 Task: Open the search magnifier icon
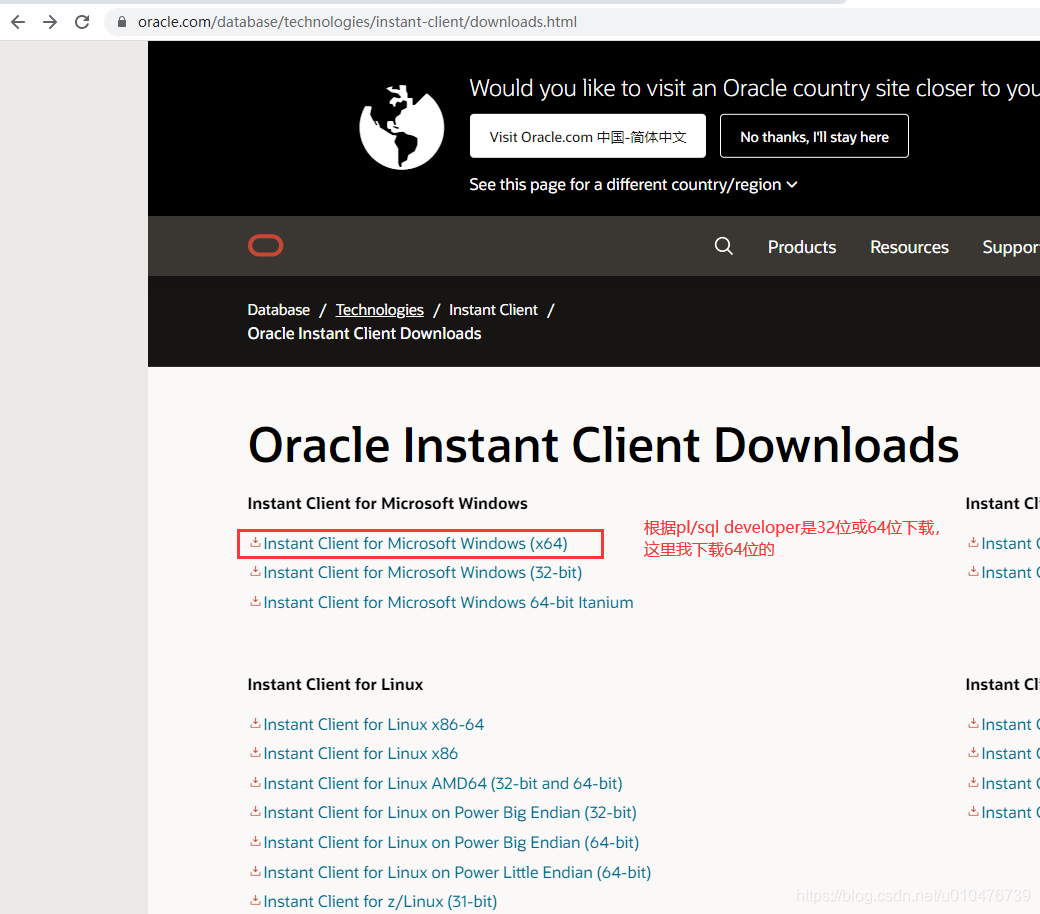[x=724, y=246]
